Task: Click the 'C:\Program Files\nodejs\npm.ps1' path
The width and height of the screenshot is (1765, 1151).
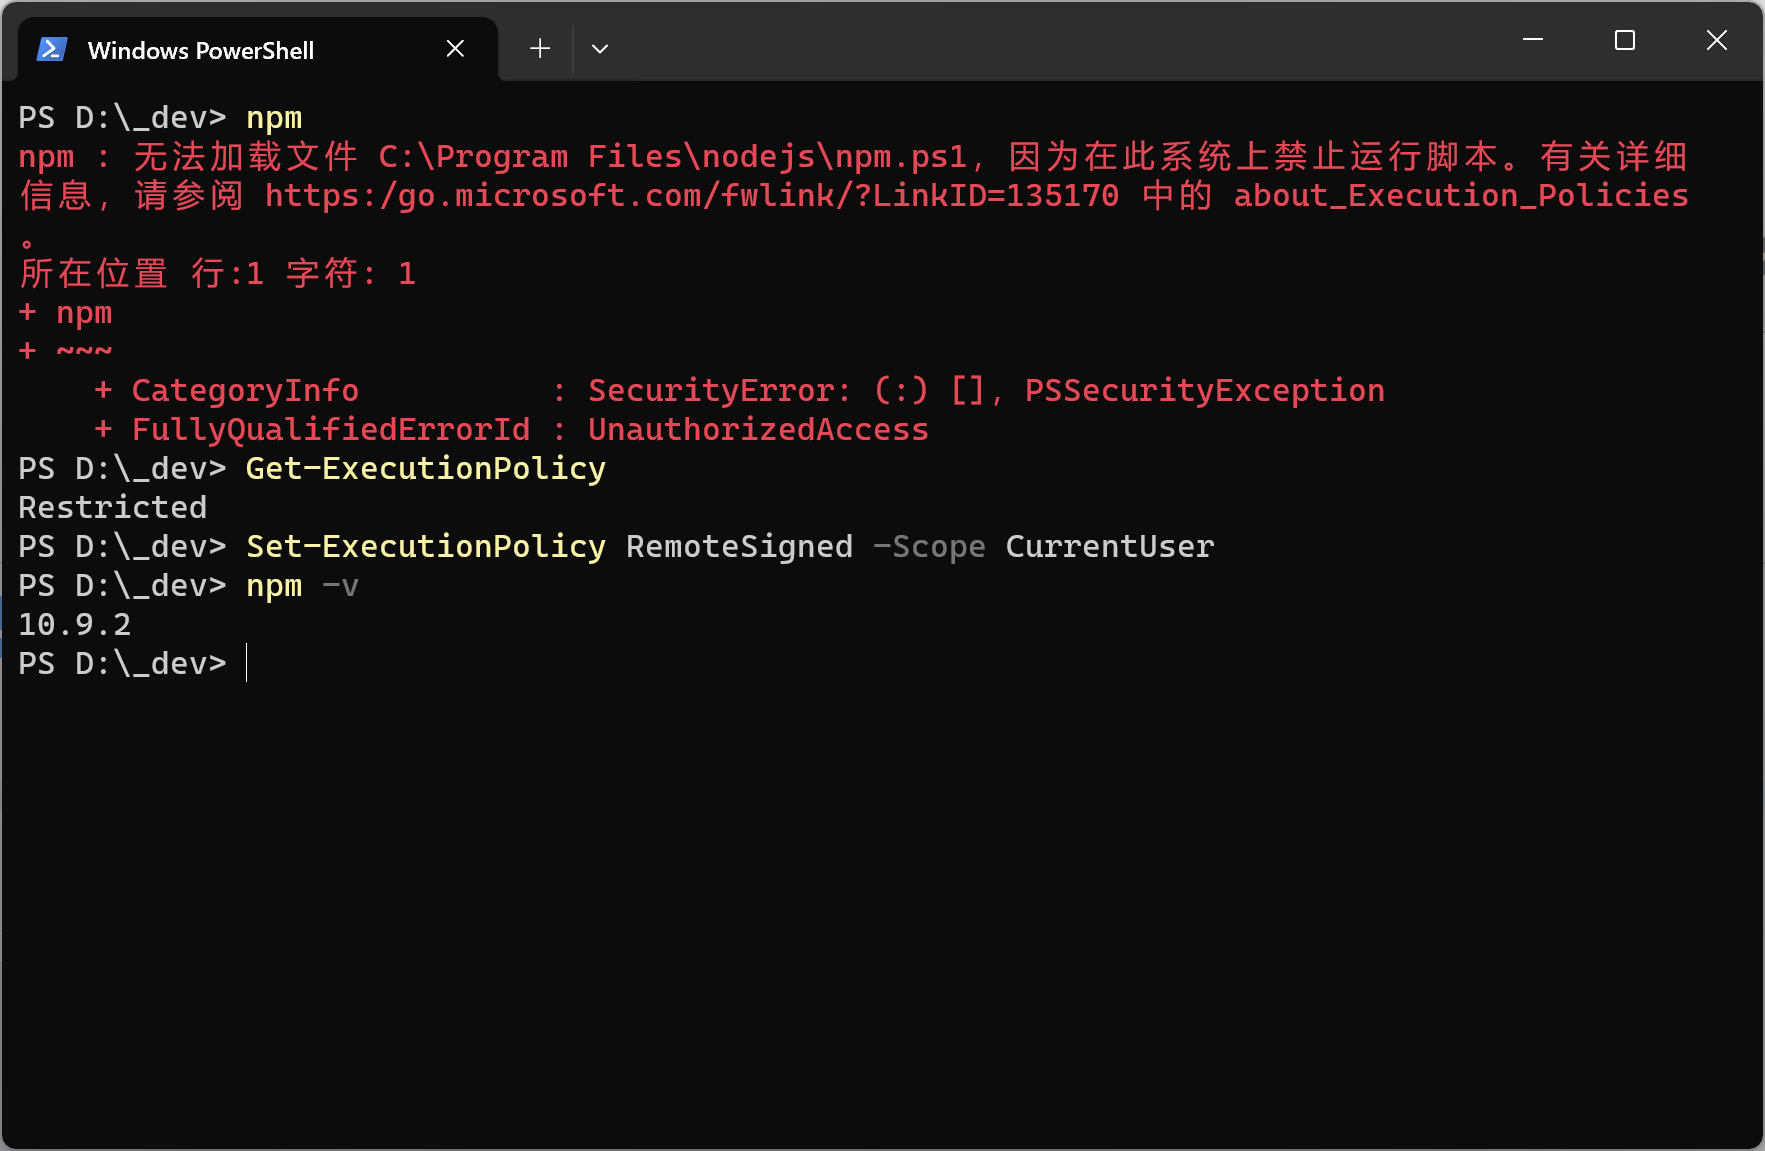Action: click(673, 156)
